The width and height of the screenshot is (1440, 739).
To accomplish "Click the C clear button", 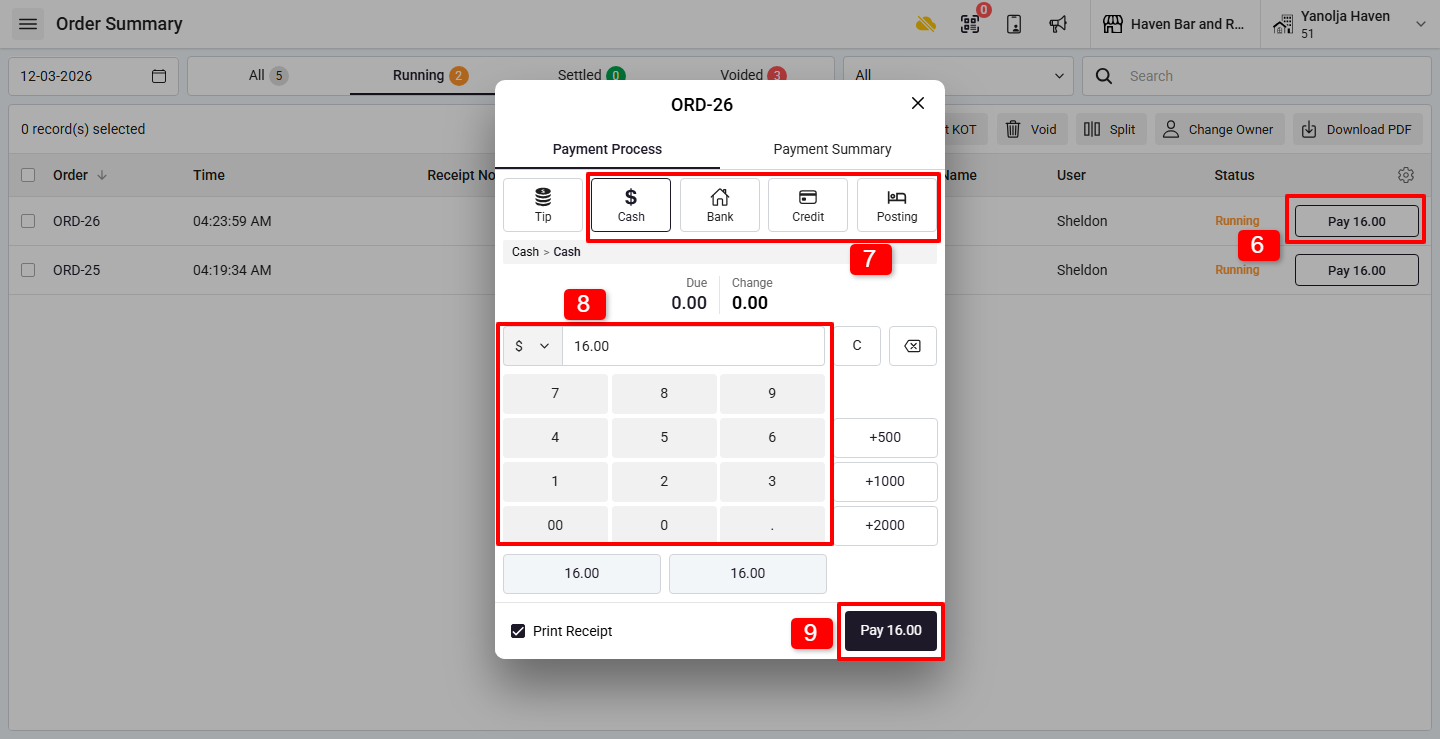I will click(x=857, y=346).
